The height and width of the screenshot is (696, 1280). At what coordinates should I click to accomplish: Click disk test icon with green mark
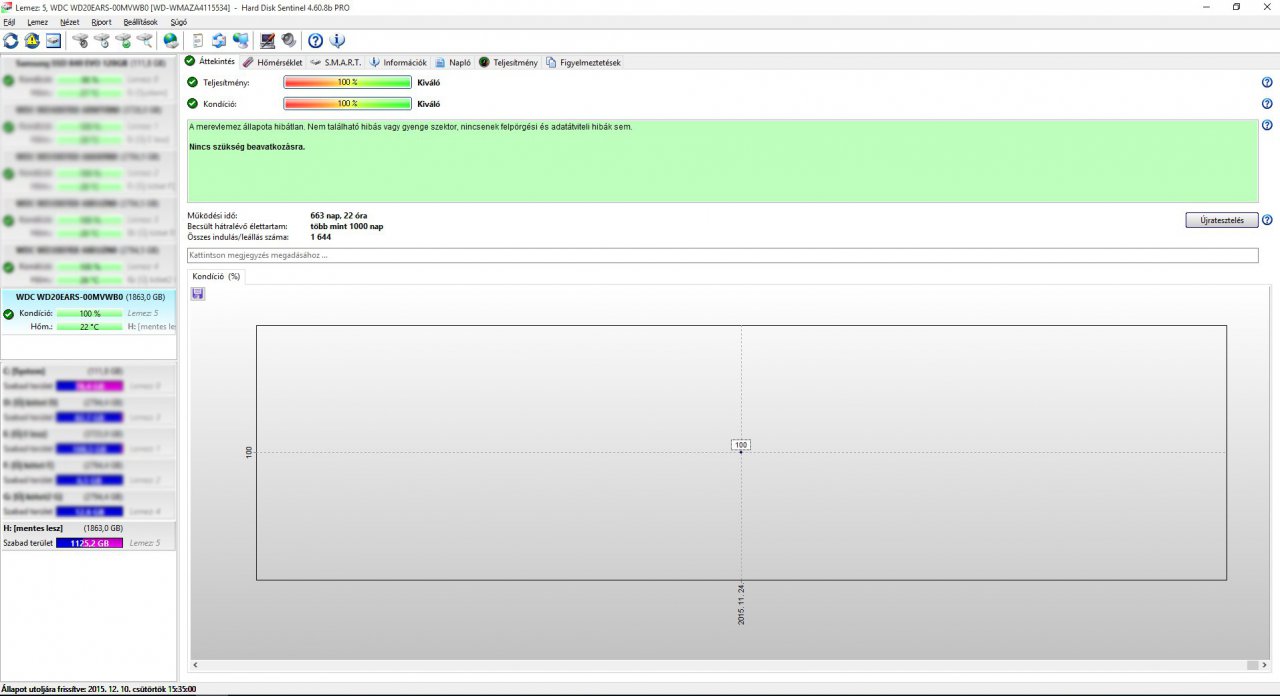click(x=123, y=41)
